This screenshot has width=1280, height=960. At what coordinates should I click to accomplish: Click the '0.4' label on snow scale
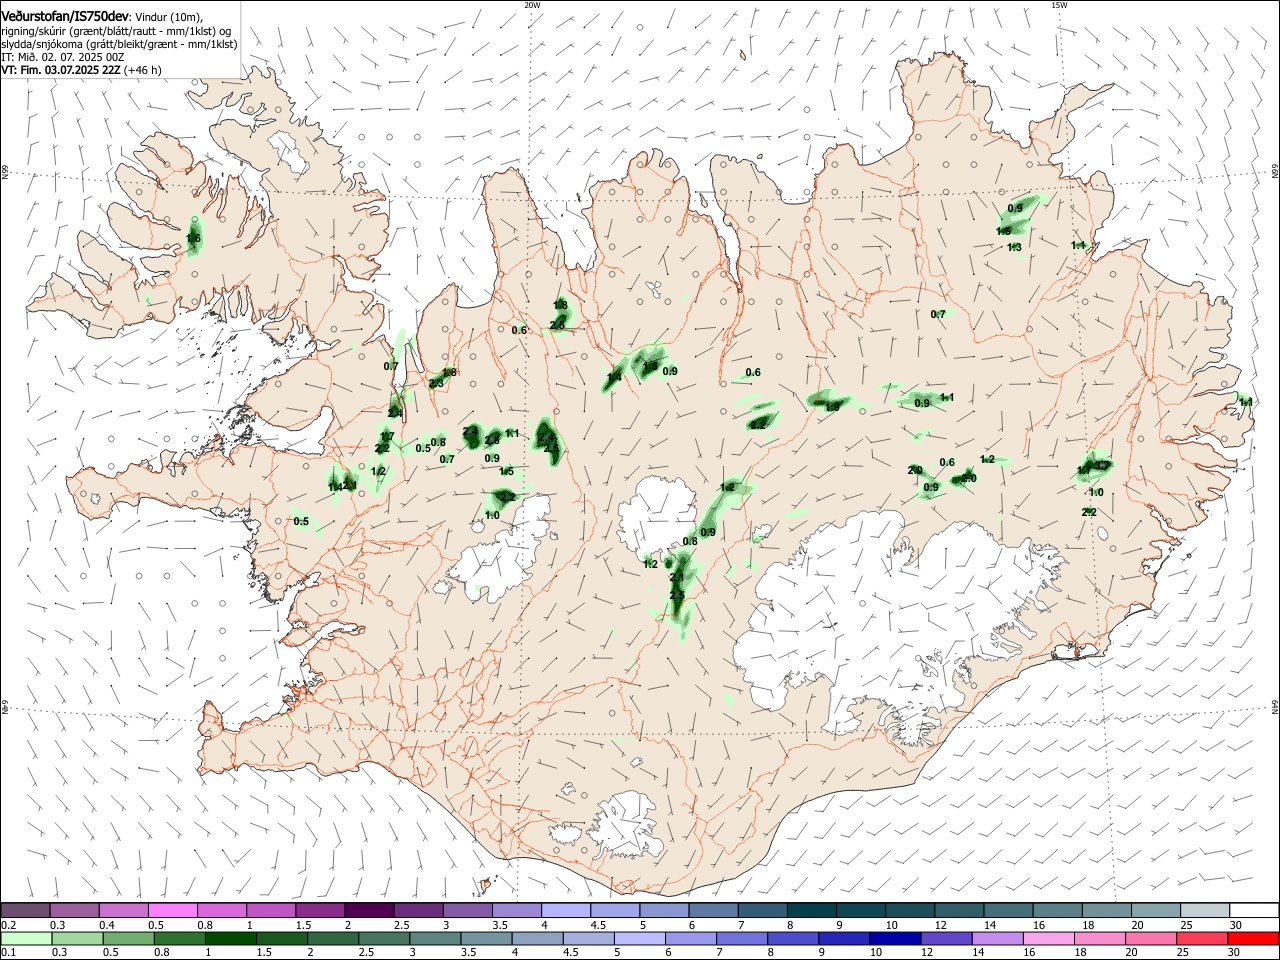coord(107,925)
